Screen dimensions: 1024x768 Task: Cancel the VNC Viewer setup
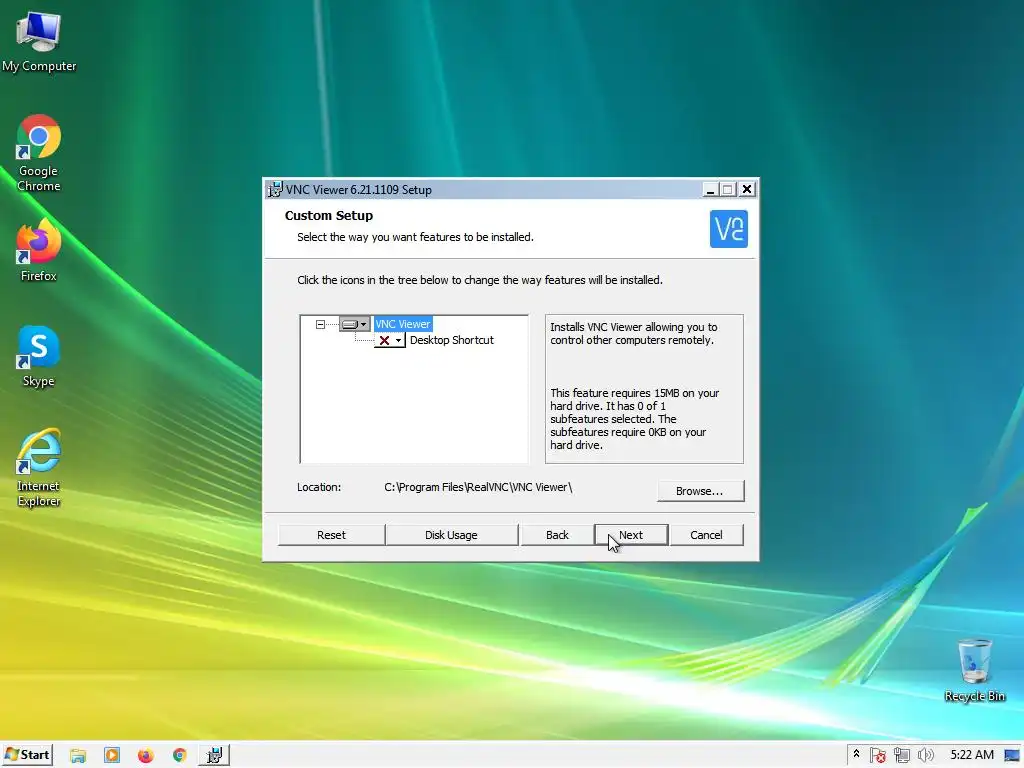pos(707,535)
